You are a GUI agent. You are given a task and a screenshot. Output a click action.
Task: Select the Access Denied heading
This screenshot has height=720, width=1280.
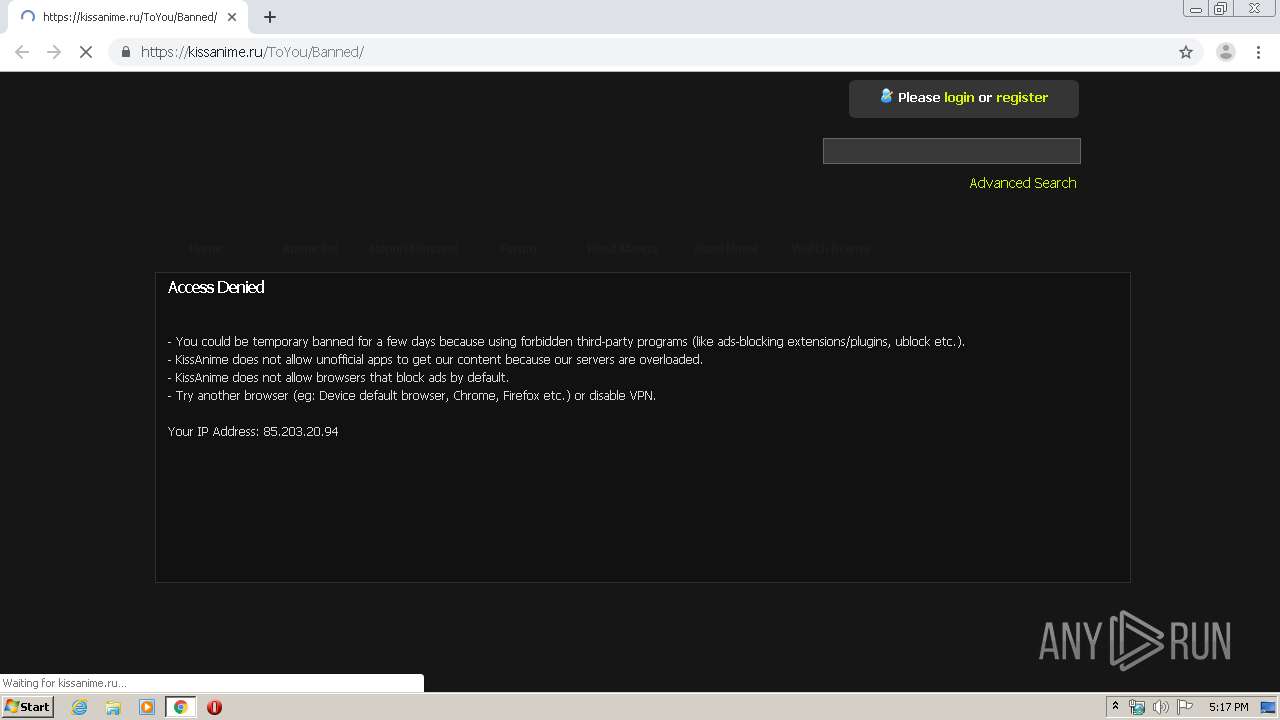tap(216, 287)
